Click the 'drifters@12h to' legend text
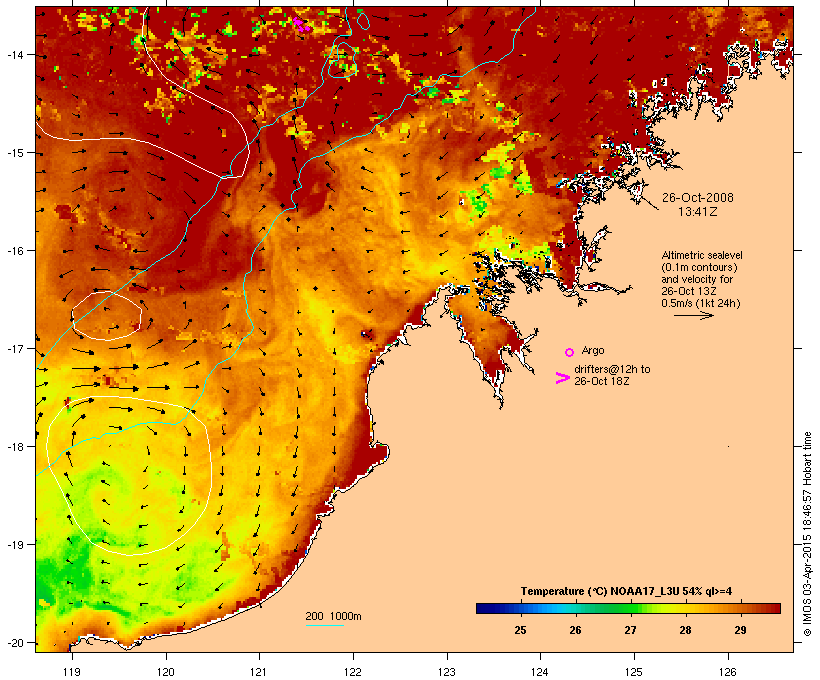Image resolution: width=820 pixels, height=680 pixels. click(612, 369)
